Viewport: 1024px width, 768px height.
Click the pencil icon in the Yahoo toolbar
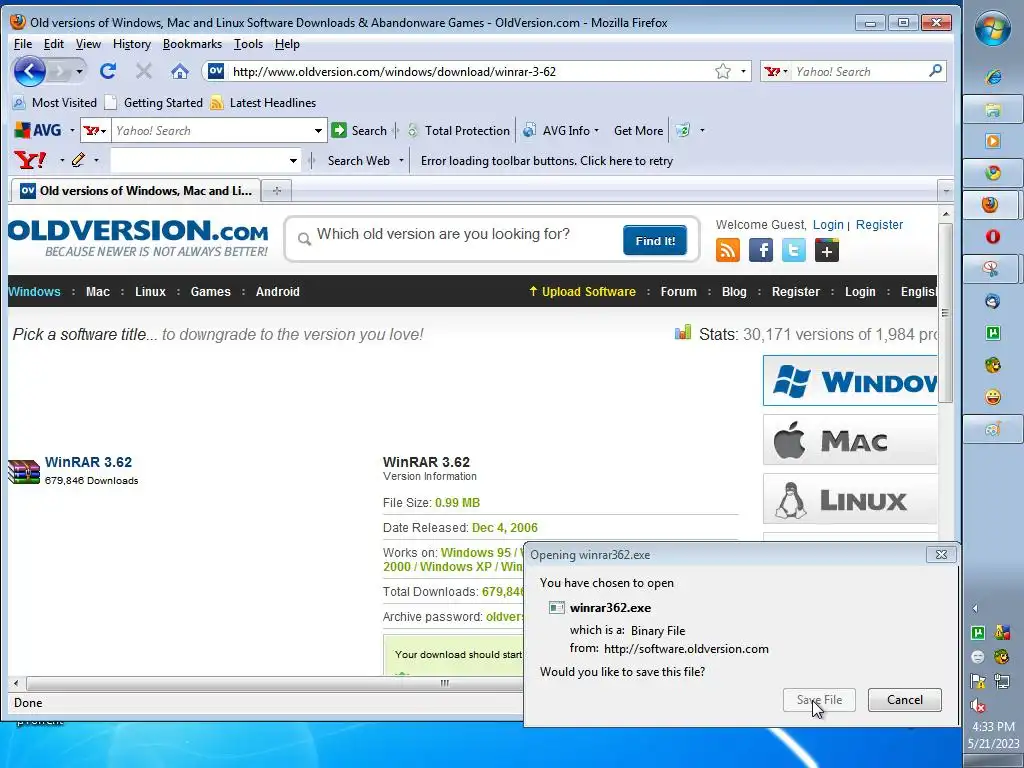78,160
